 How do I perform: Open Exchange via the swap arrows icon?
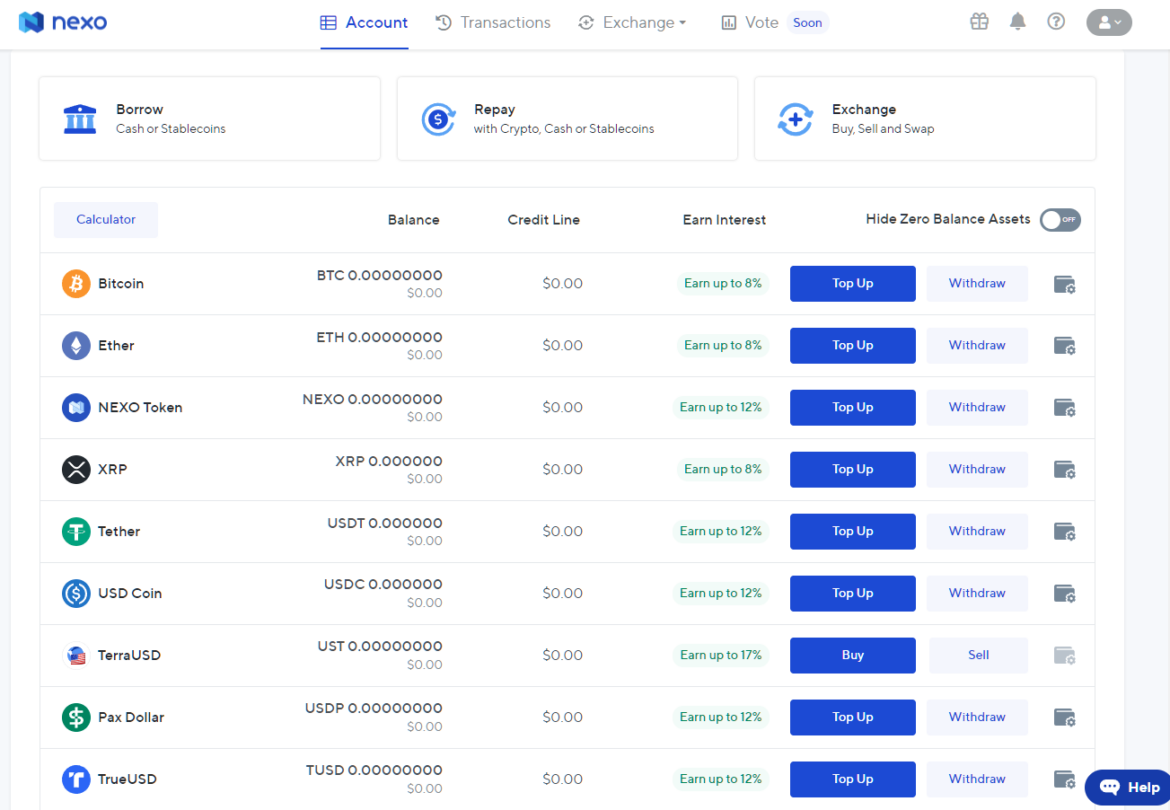[x=795, y=118]
